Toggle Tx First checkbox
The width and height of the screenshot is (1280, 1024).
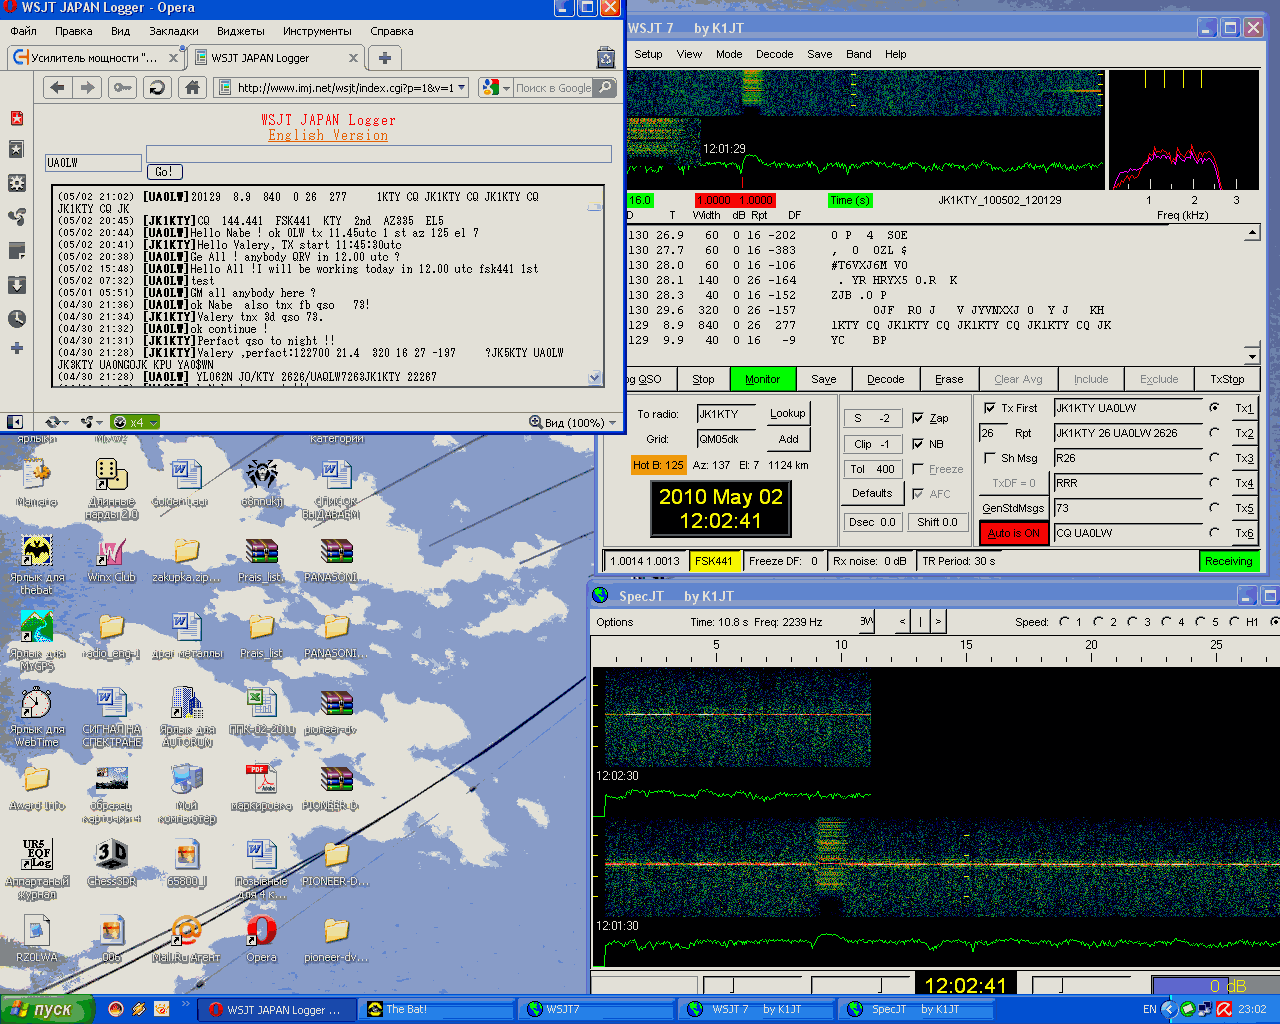[x=990, y=408]
